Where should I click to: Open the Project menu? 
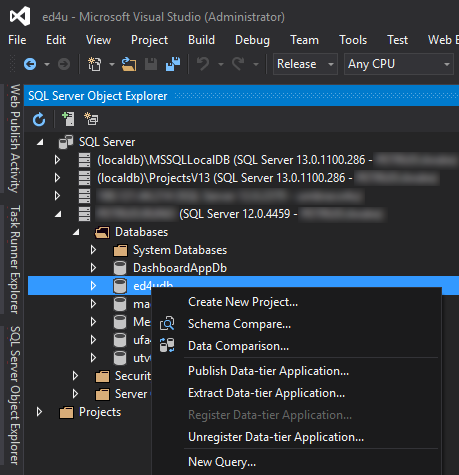tap(149, 40)
